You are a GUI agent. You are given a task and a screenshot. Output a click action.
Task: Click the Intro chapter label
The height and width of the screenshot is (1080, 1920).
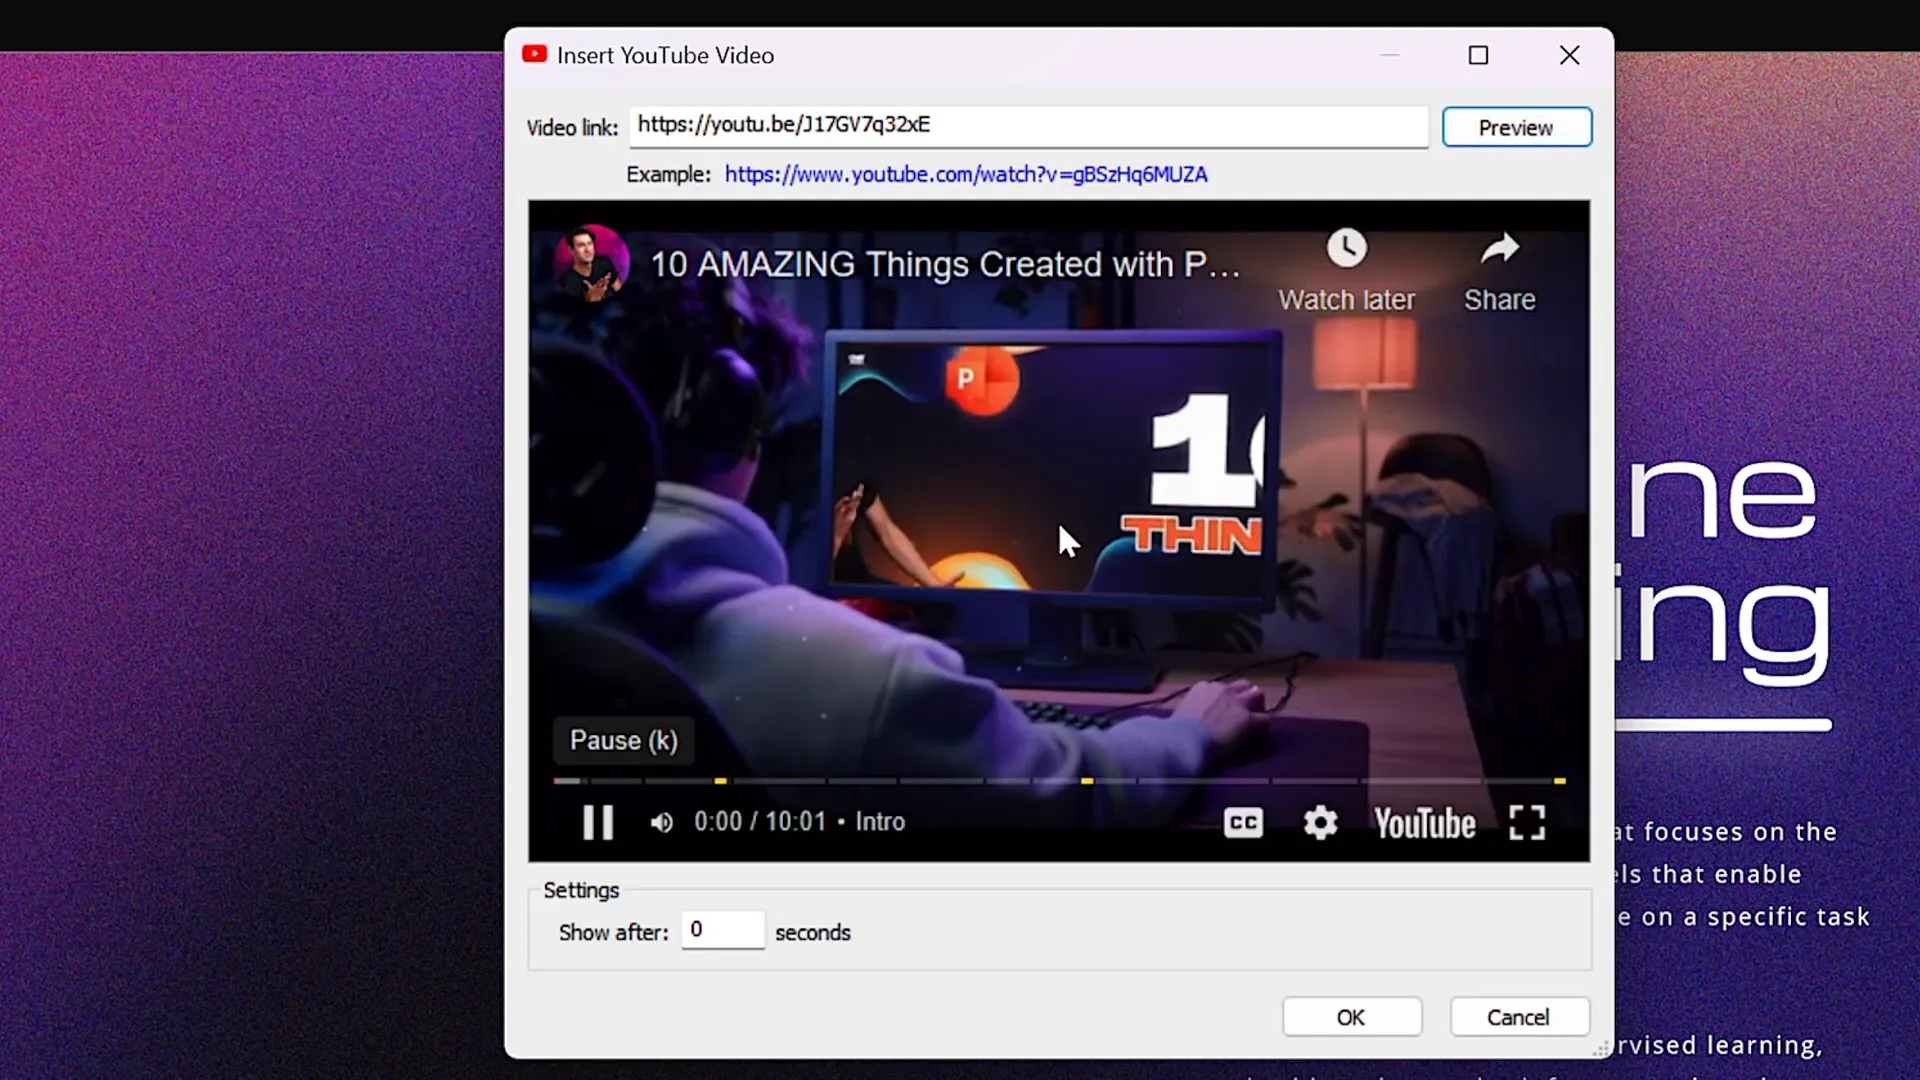[880, 822]
